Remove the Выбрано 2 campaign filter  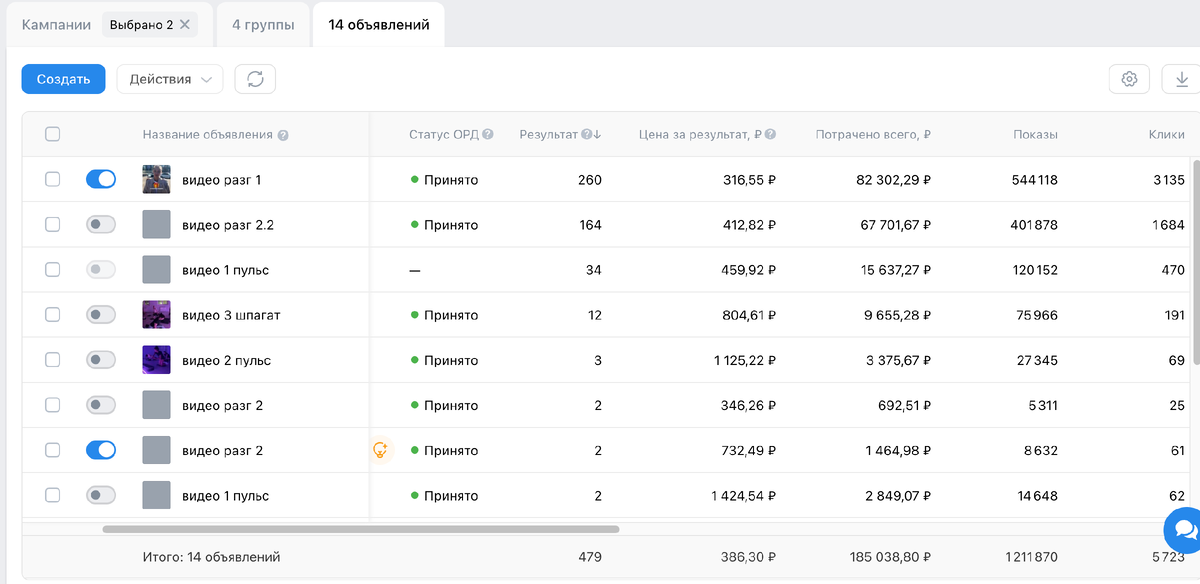point(185,25)
